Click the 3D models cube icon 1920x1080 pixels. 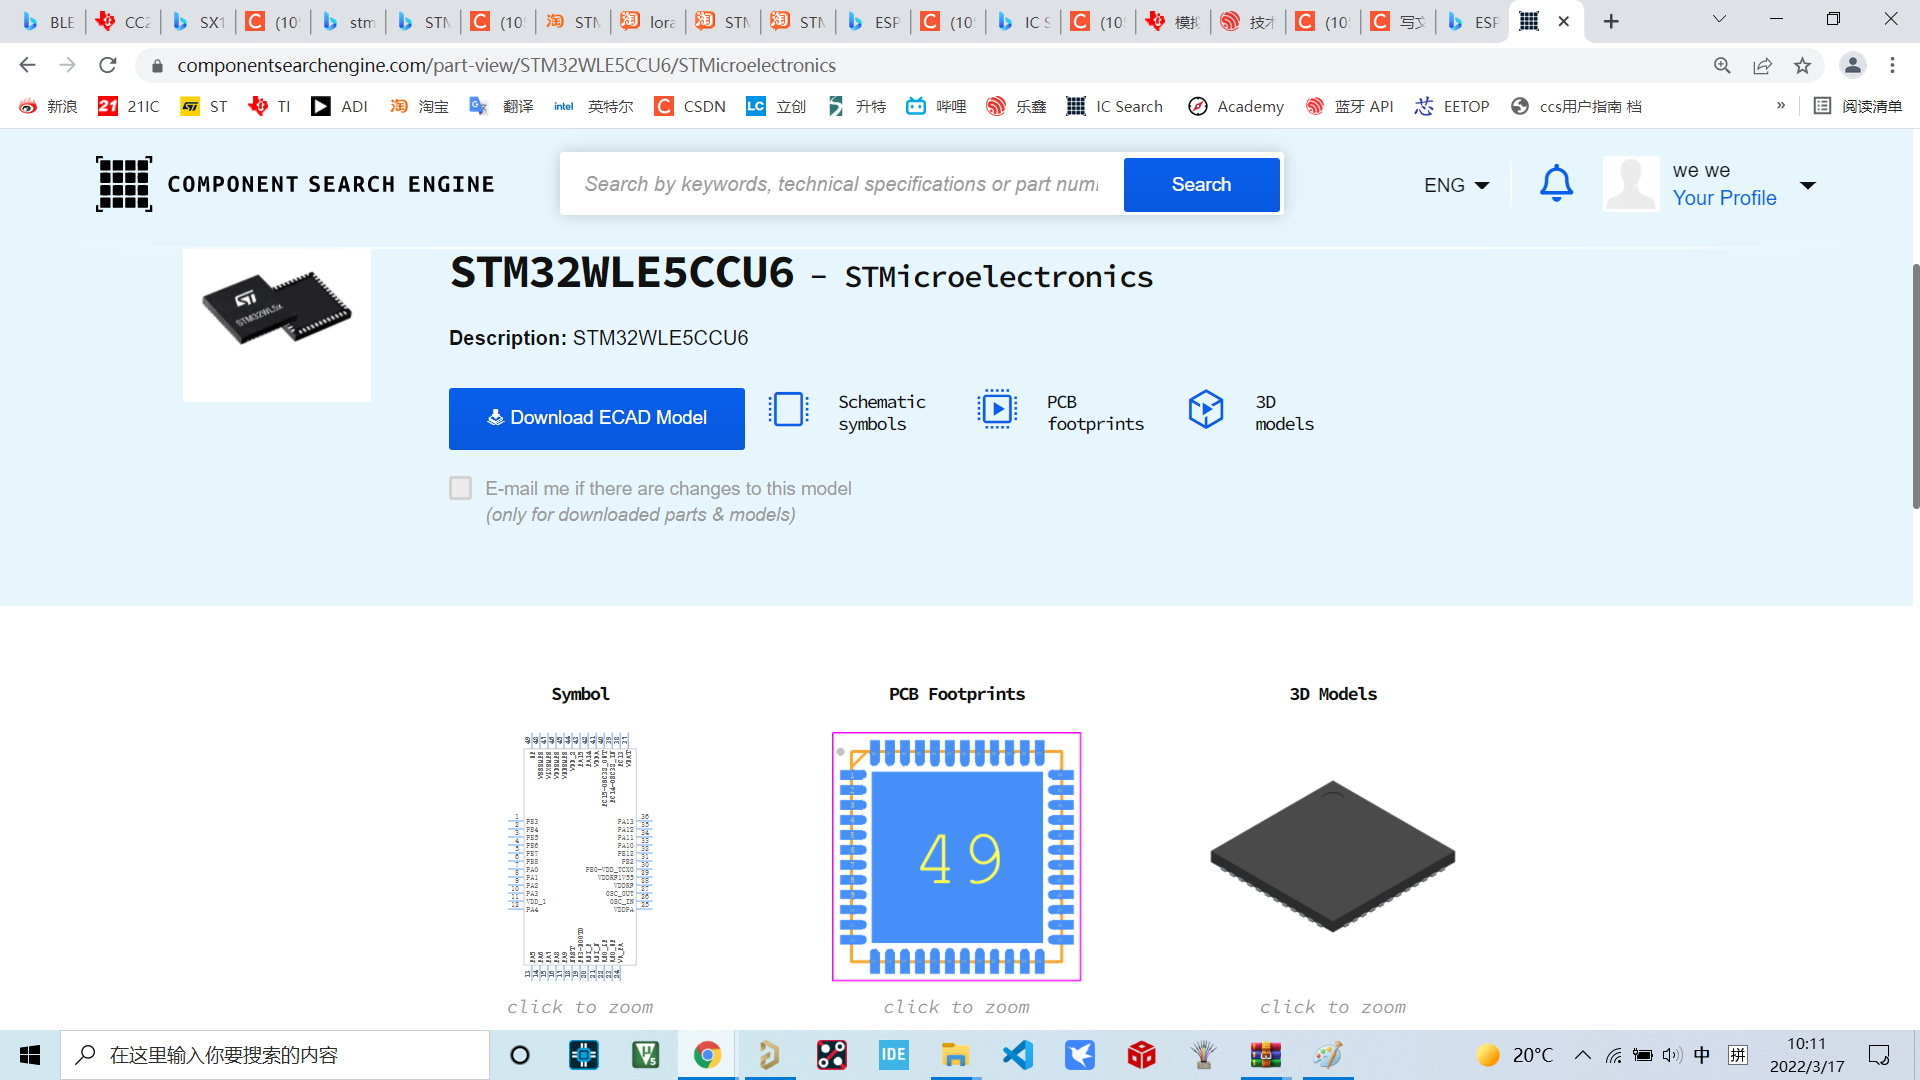pos(1205,410)
